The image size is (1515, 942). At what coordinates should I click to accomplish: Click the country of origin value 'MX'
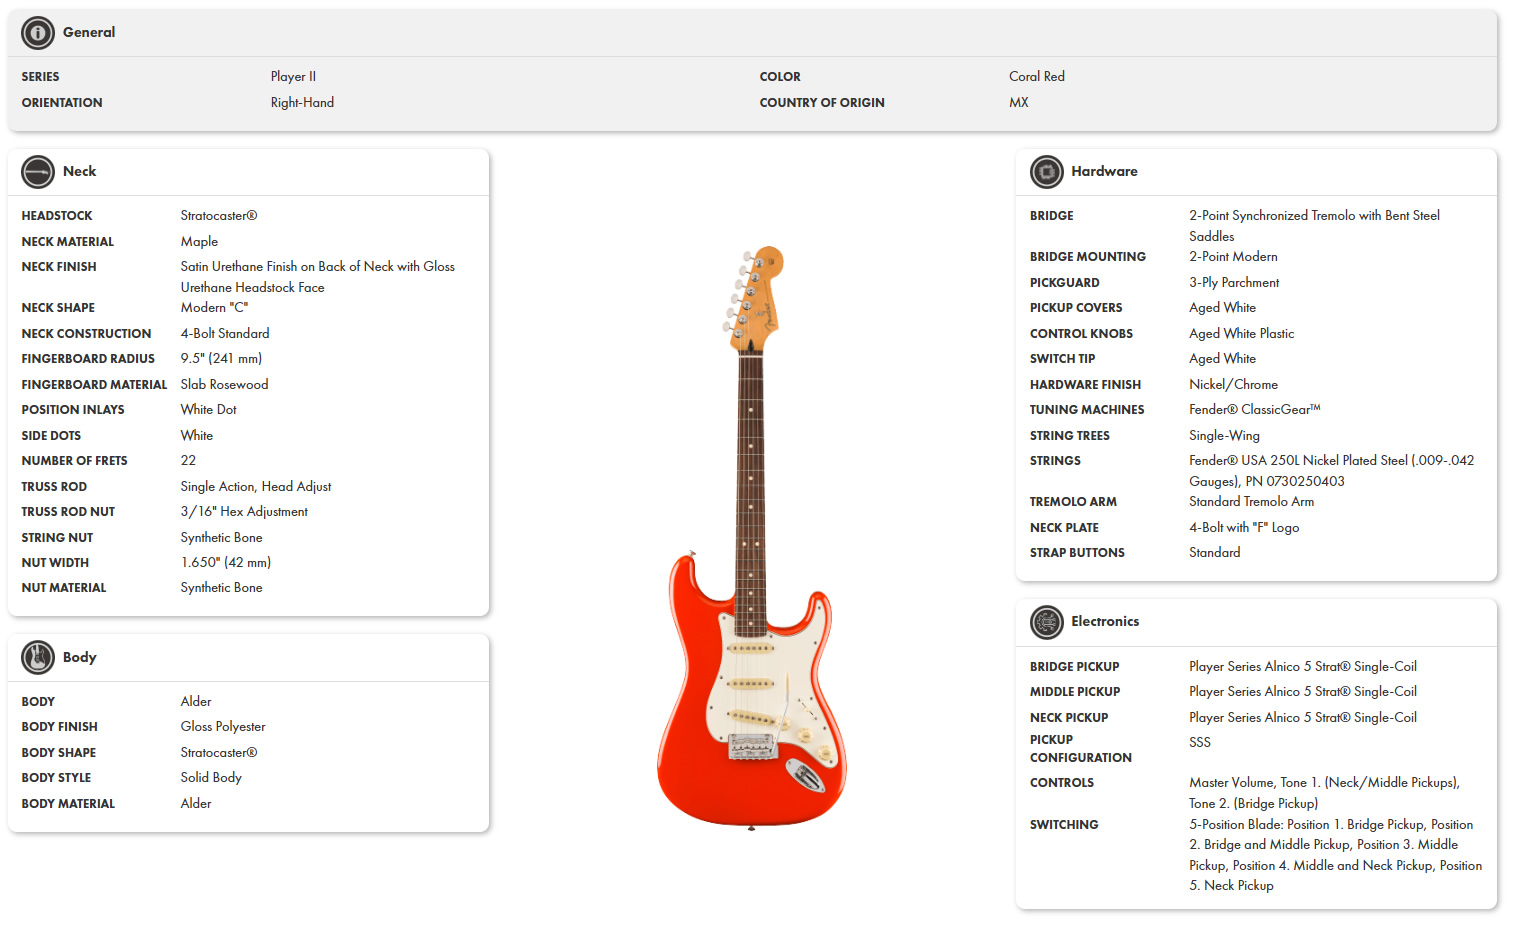1018,102
